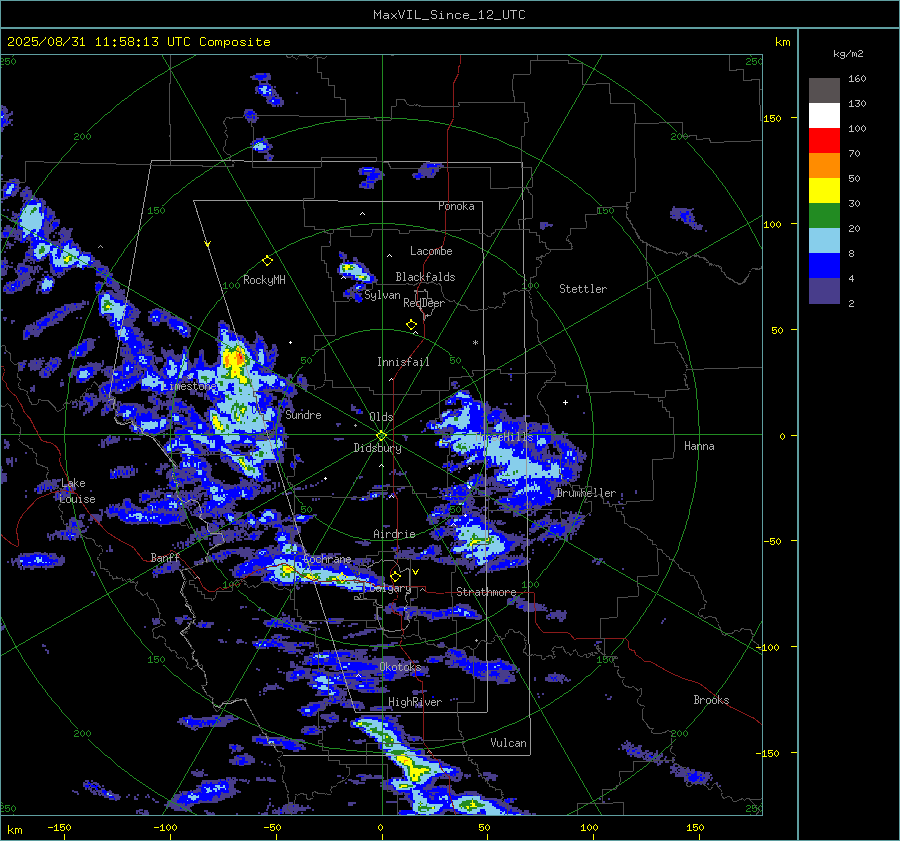Click the 2025/08/31 11:58:13 UTC Composite timestamp
The image size is (900, 841).
point(138,42)
